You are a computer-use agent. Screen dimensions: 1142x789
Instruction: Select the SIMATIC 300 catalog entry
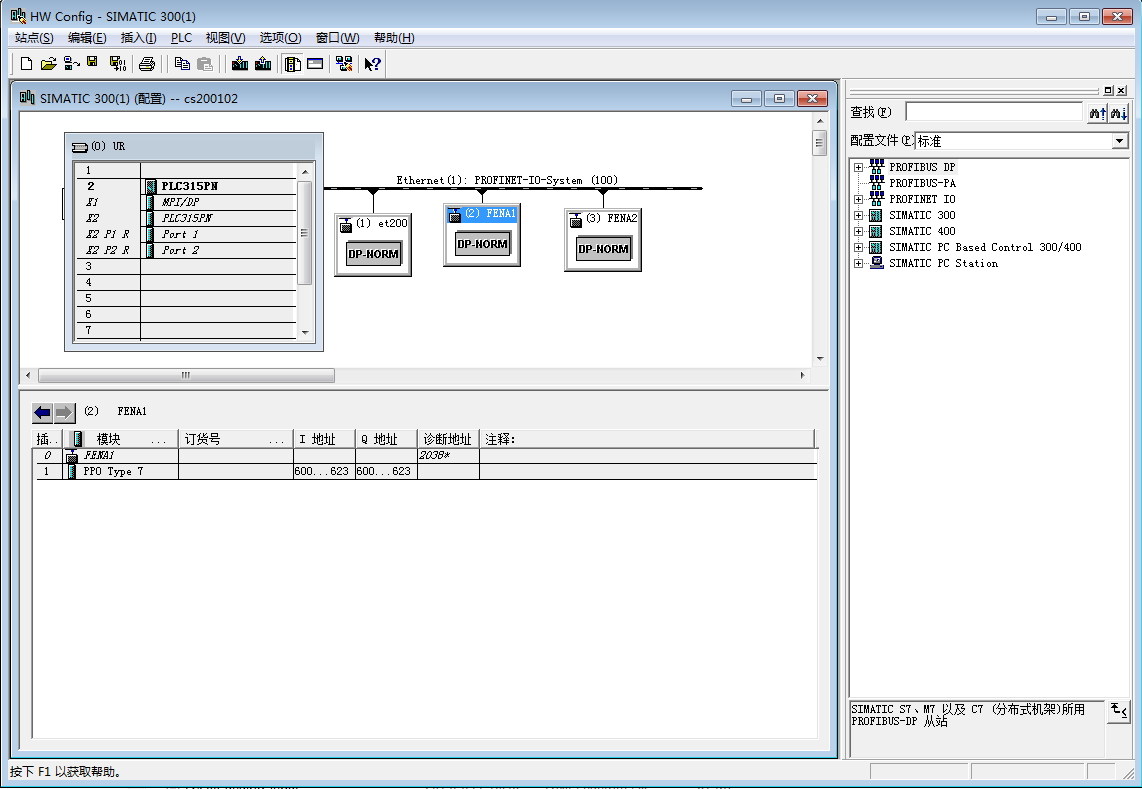[x=922, y=216]
